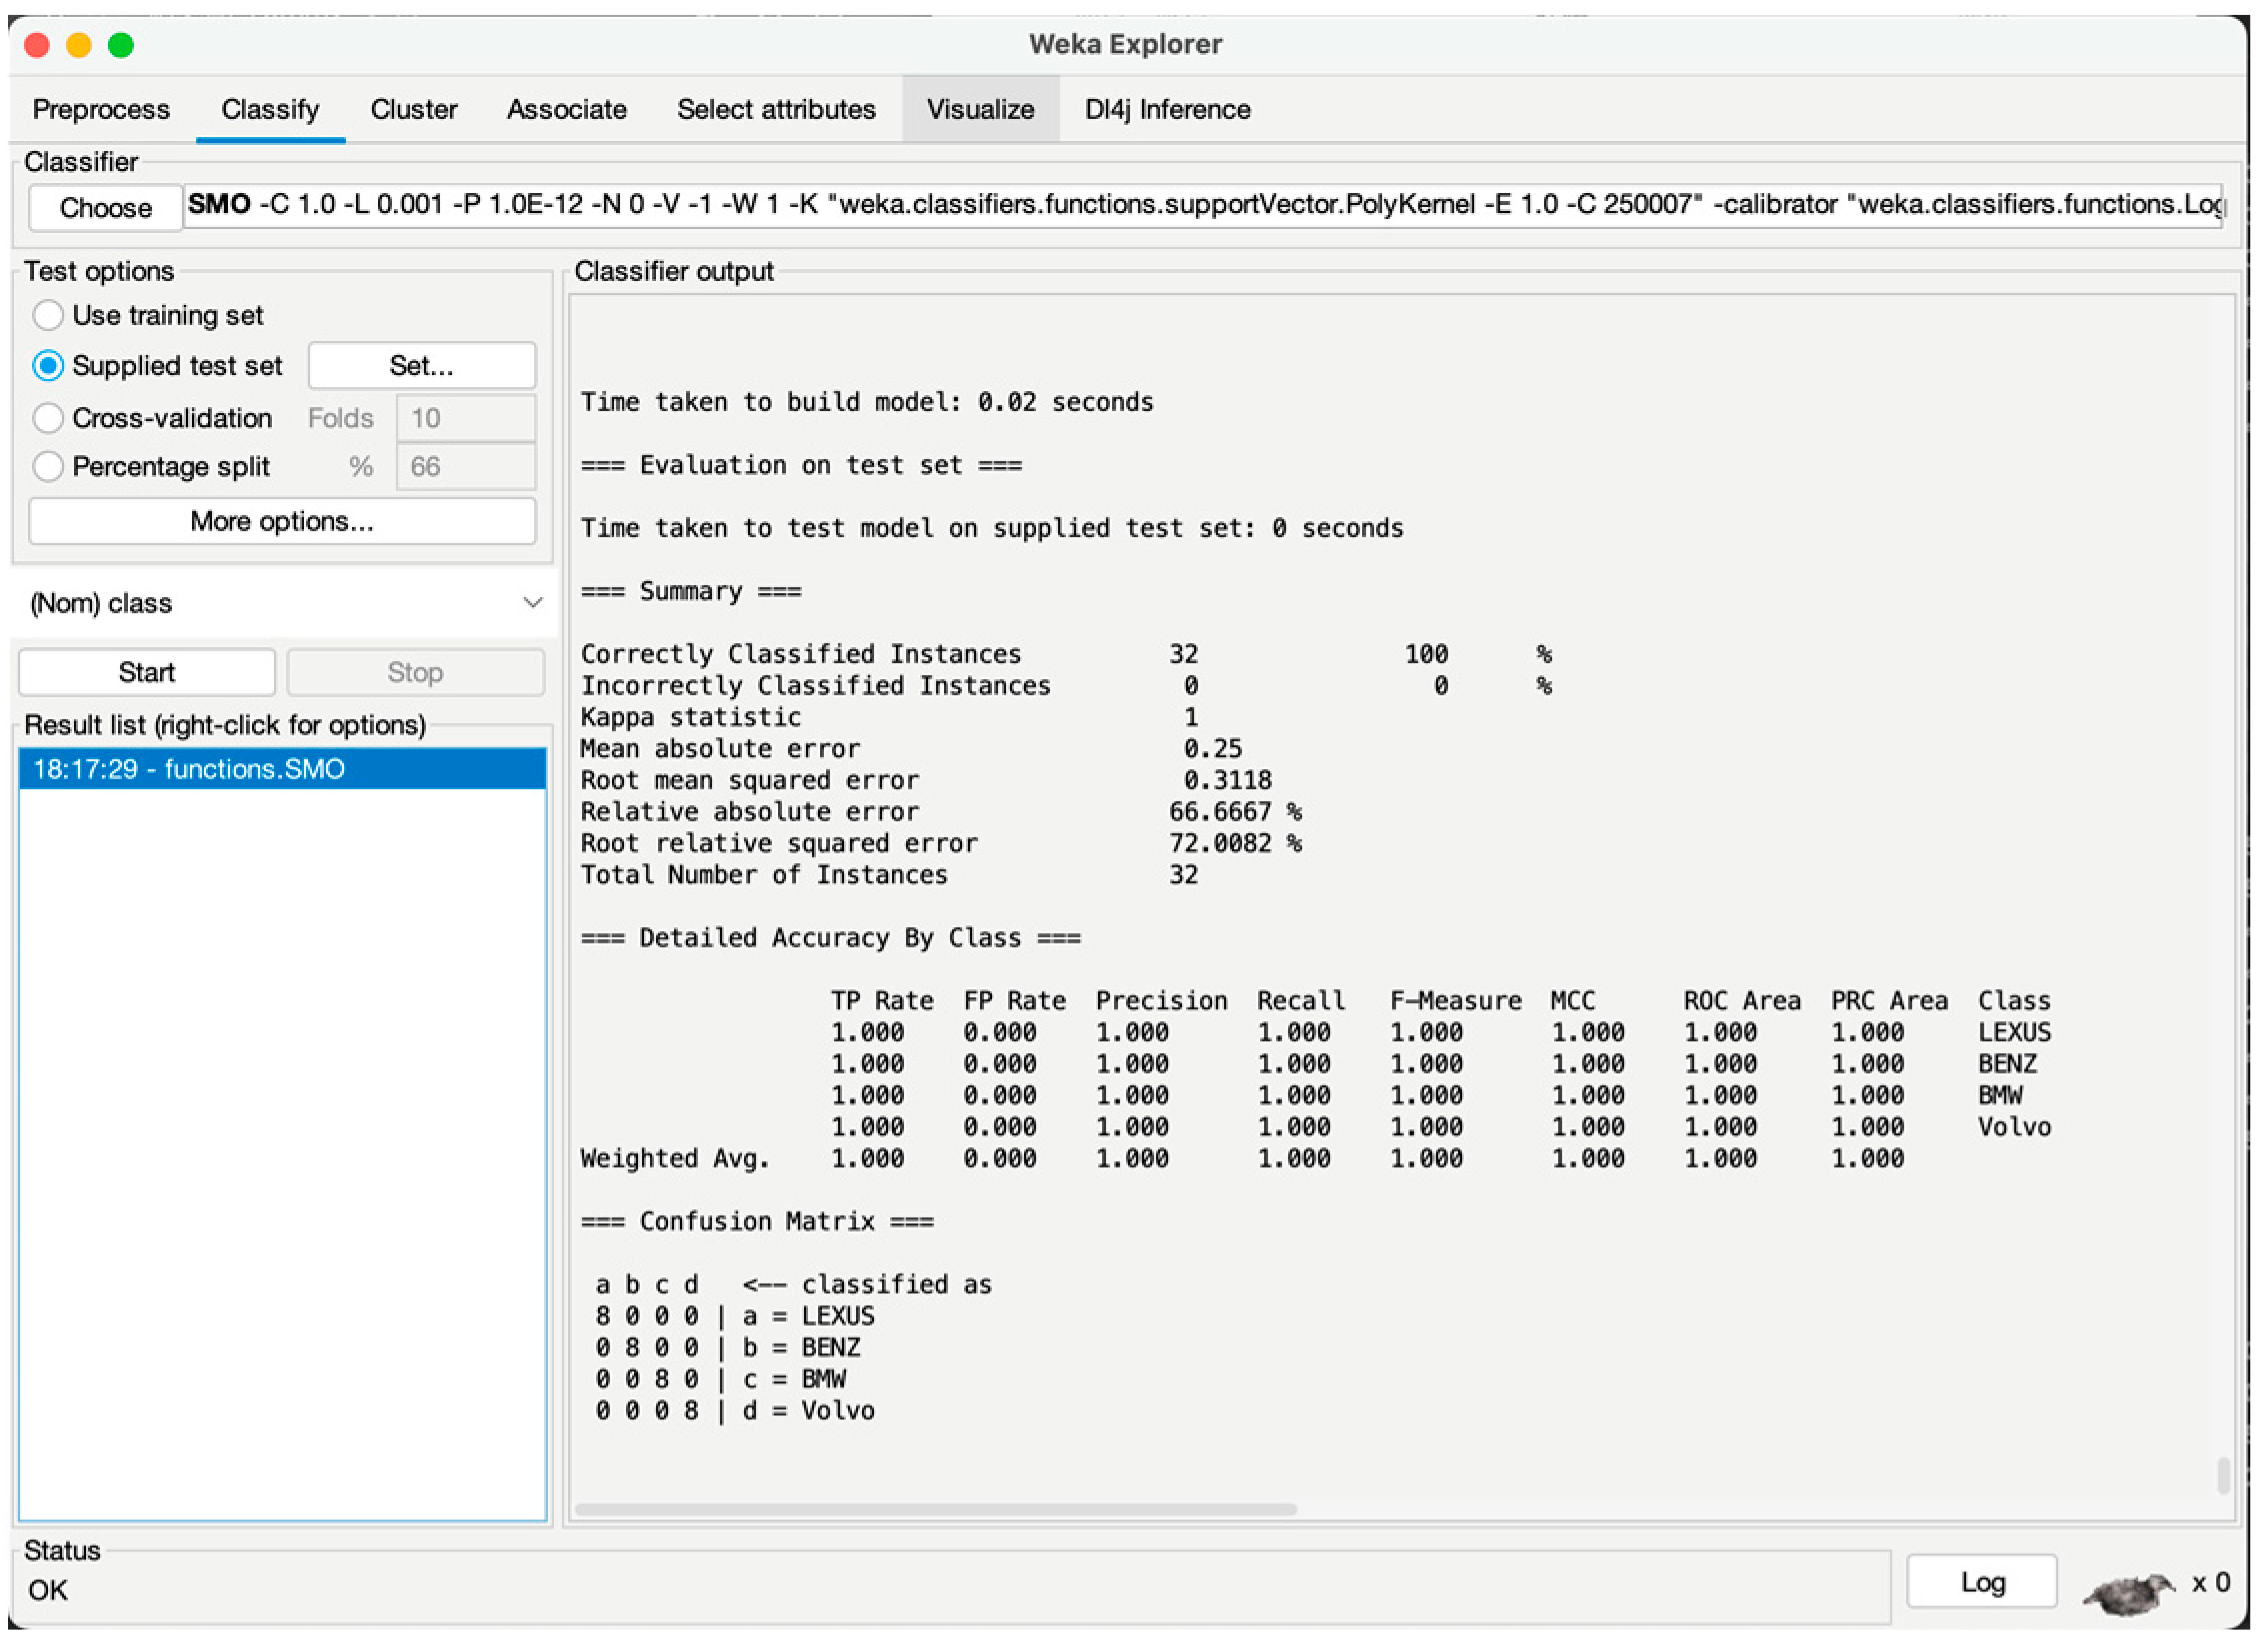Open the Log button
Image resolution: width=2261 pixels, height=1648 pixels.
tap(1982, 1583)
